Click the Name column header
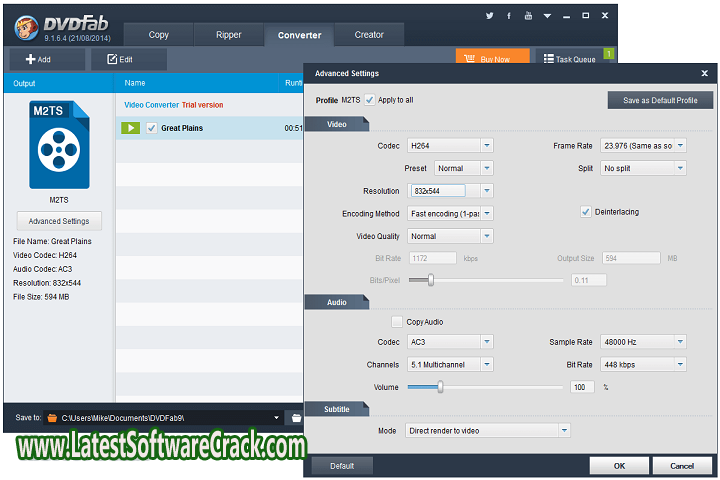This screenshot has width=720, height=480. (x=135, y=83)
